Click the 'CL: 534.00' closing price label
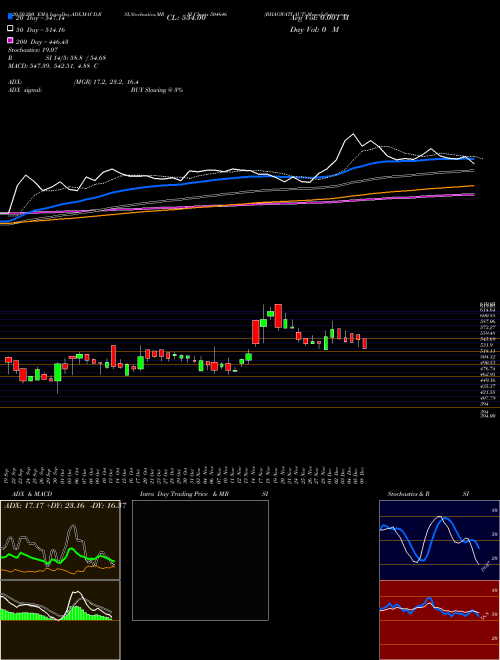The image size is (500, 660). pos(186,18)
